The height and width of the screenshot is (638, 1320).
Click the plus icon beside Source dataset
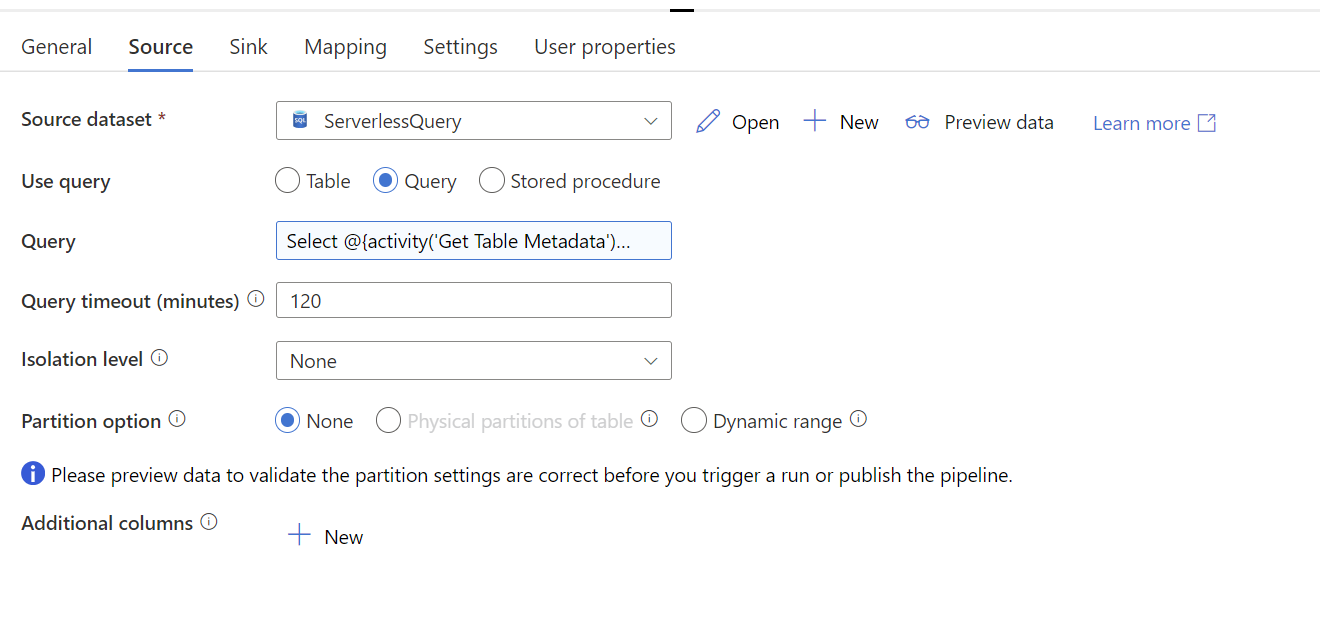click(x=815, y=121)
